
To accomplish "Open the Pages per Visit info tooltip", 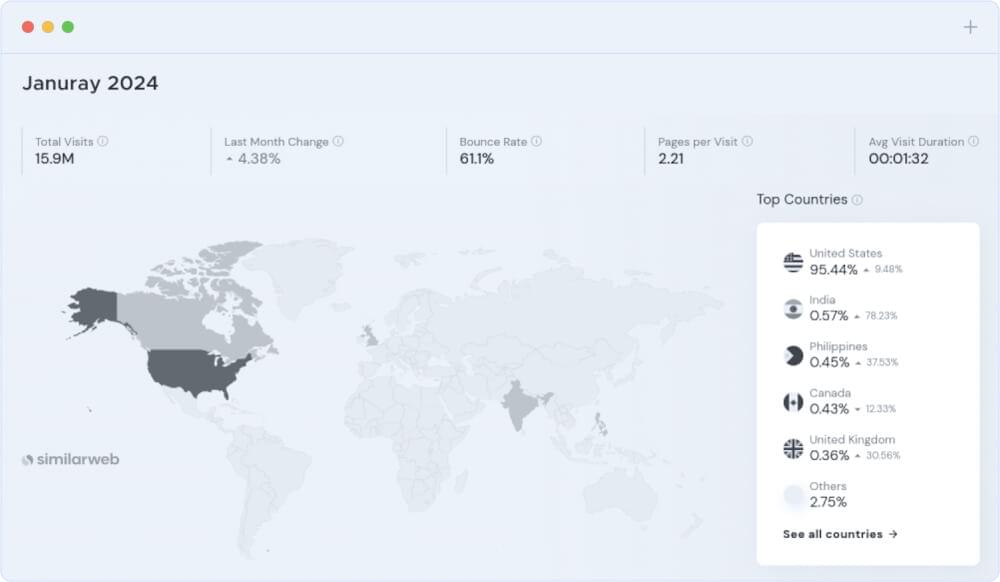I will 749,141.
